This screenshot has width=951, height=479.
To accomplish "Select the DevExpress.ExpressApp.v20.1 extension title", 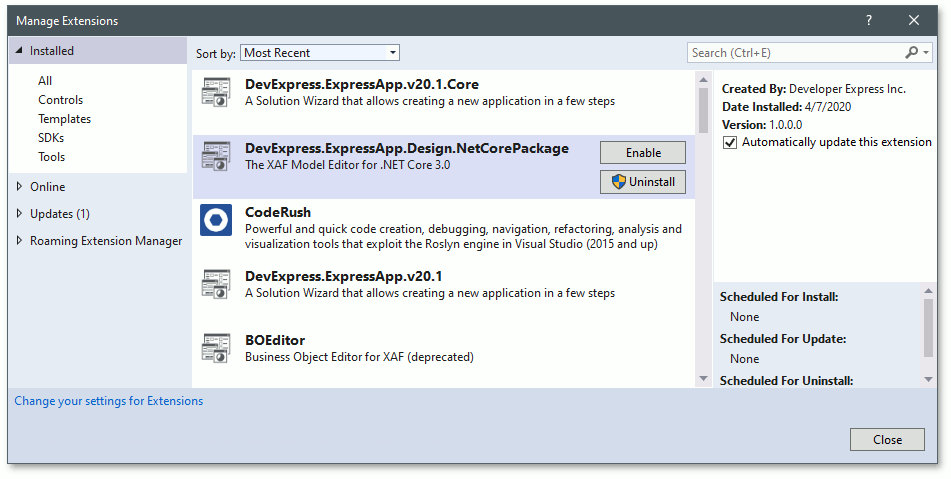I will 343,276.
